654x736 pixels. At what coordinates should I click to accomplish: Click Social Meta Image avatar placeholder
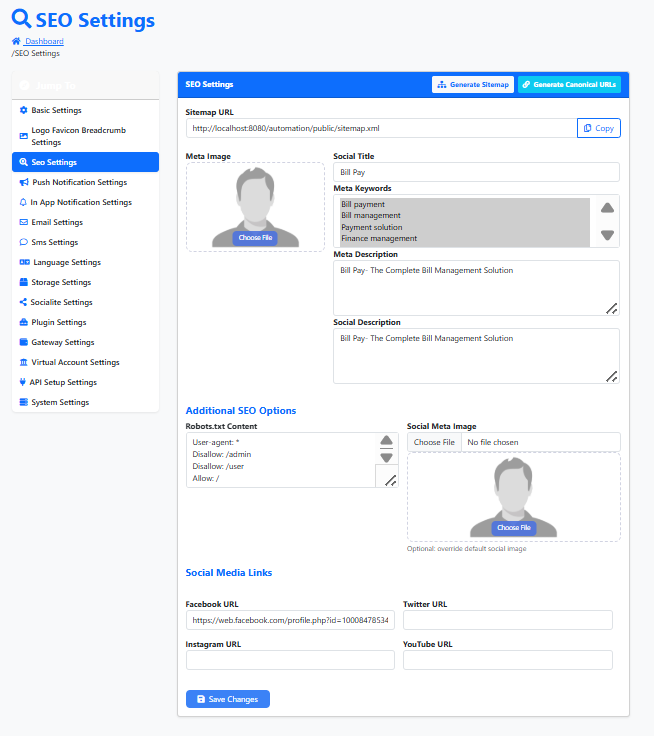pyautogui.click(x=514, y=497)
